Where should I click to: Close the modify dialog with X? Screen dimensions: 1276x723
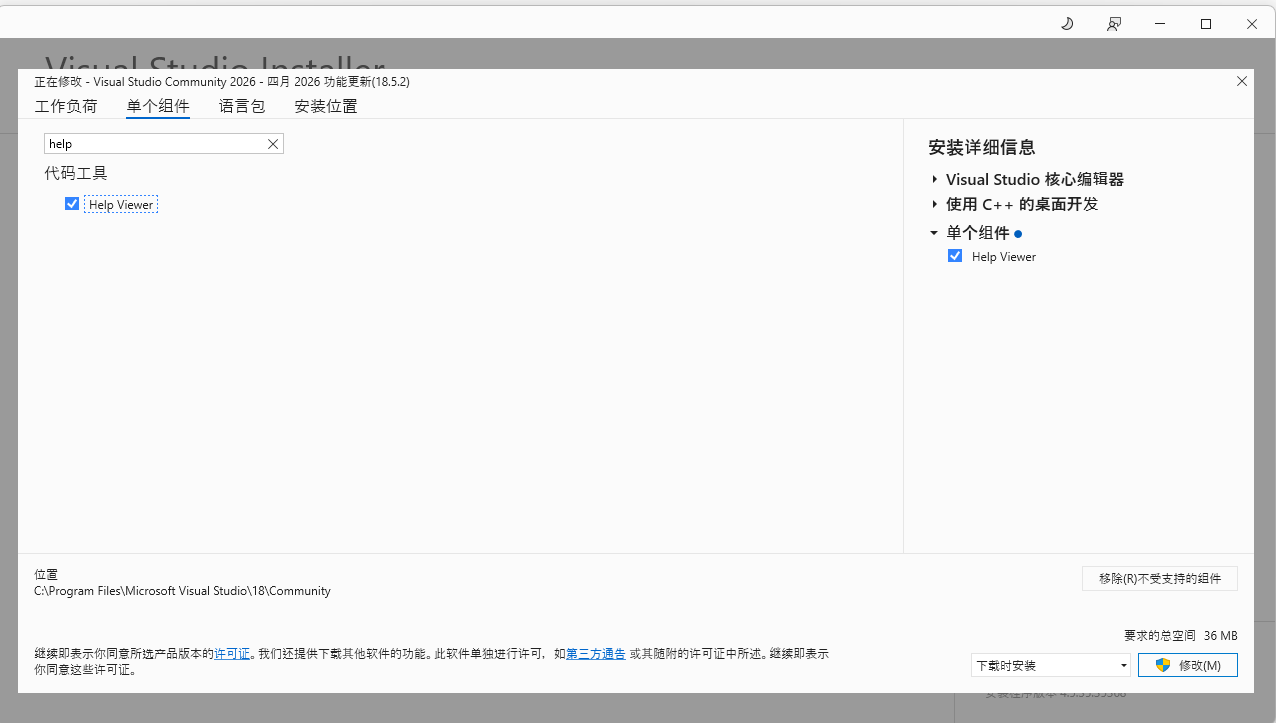click(x=1242, y=81)
